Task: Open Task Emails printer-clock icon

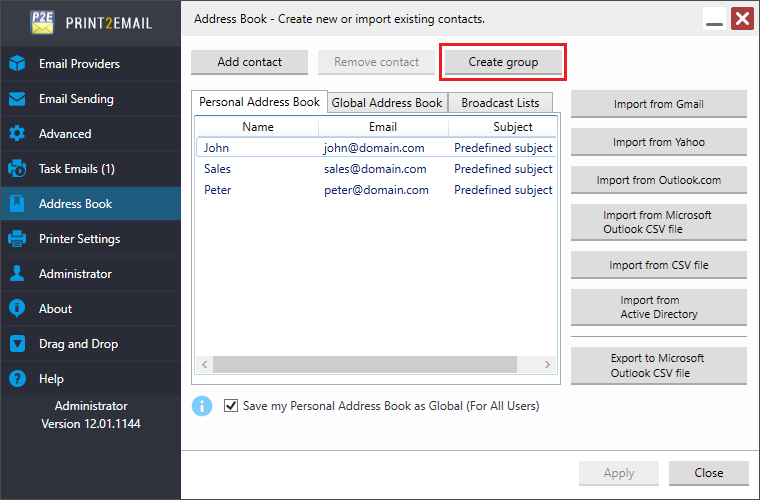Action: (17, 169)
